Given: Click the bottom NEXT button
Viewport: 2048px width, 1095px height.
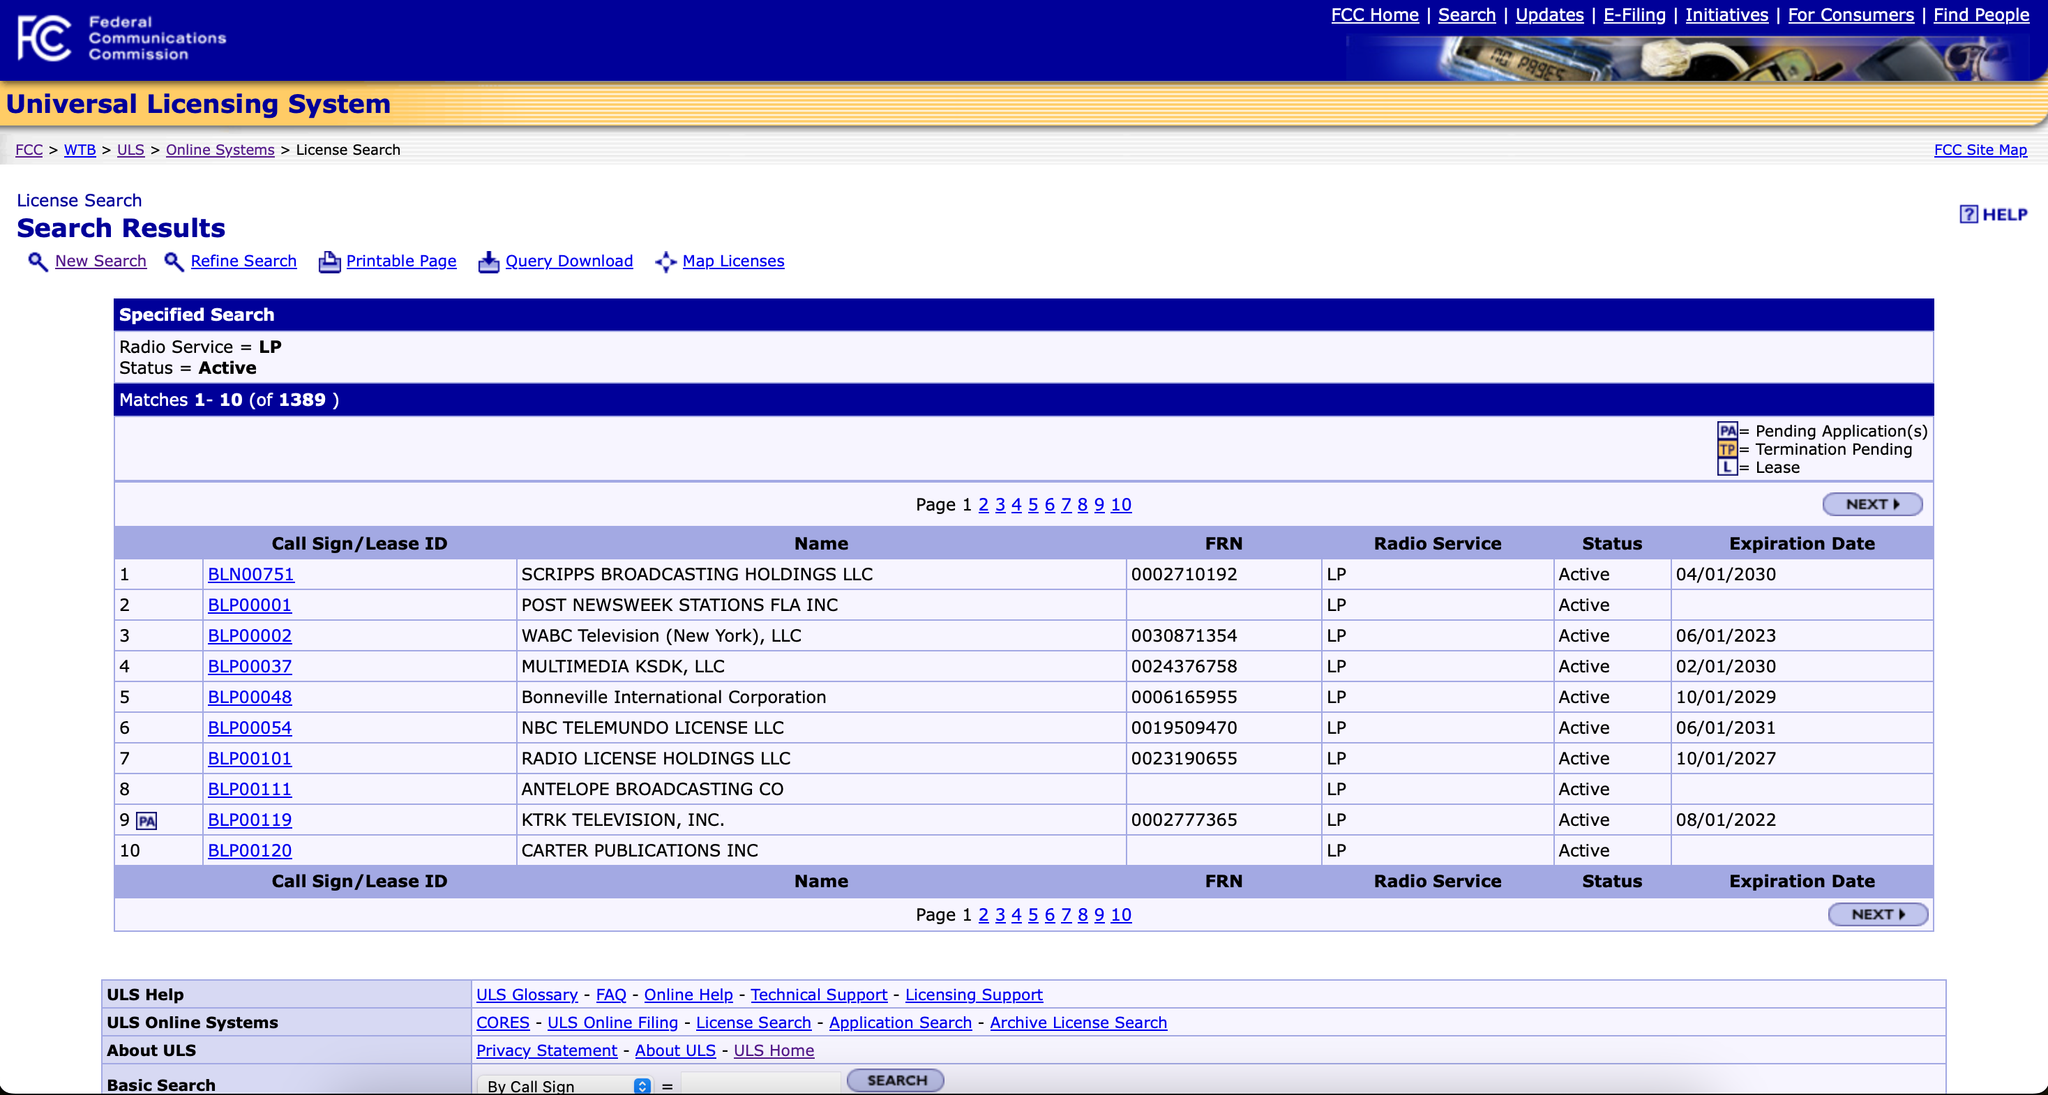Looking at the screenshot, I should pos(1878,914).
